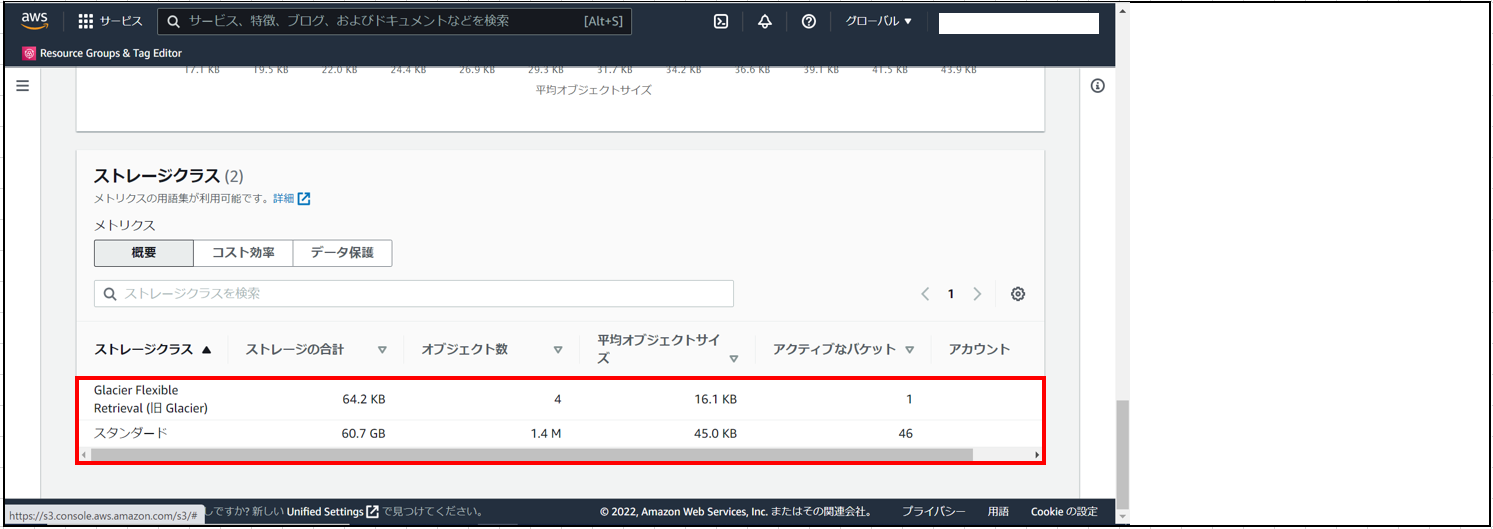Go to the previous page arrow
Viewport: 1493px width, 529px height.
[x=925, y=294]
